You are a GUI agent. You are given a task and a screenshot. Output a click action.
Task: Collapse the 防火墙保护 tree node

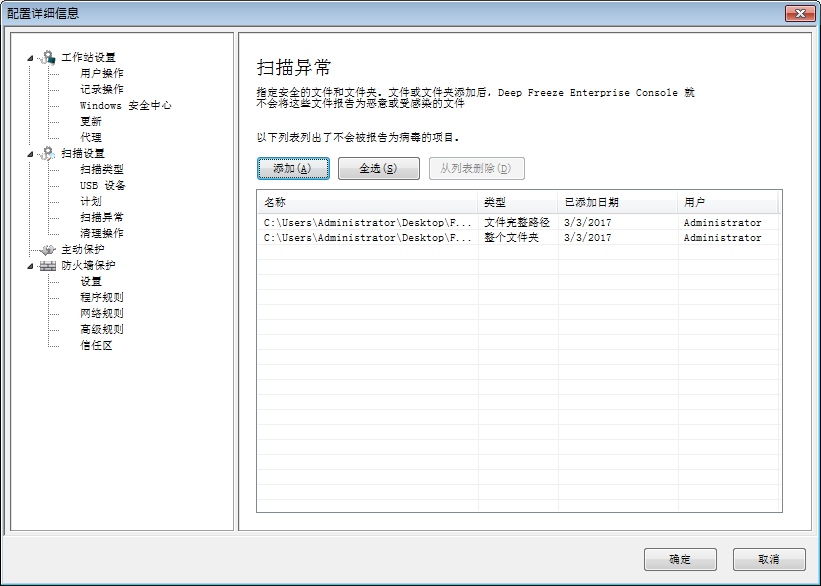31,265
